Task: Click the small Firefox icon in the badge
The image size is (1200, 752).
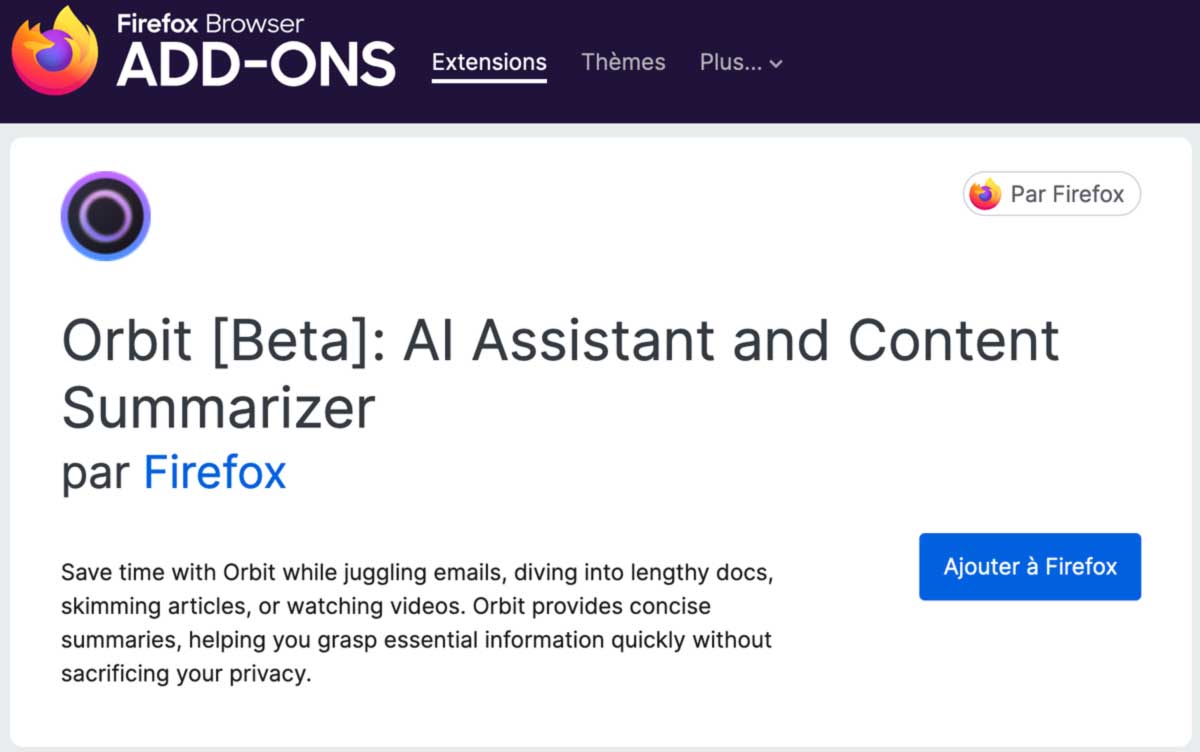Action: coord(985,194)
